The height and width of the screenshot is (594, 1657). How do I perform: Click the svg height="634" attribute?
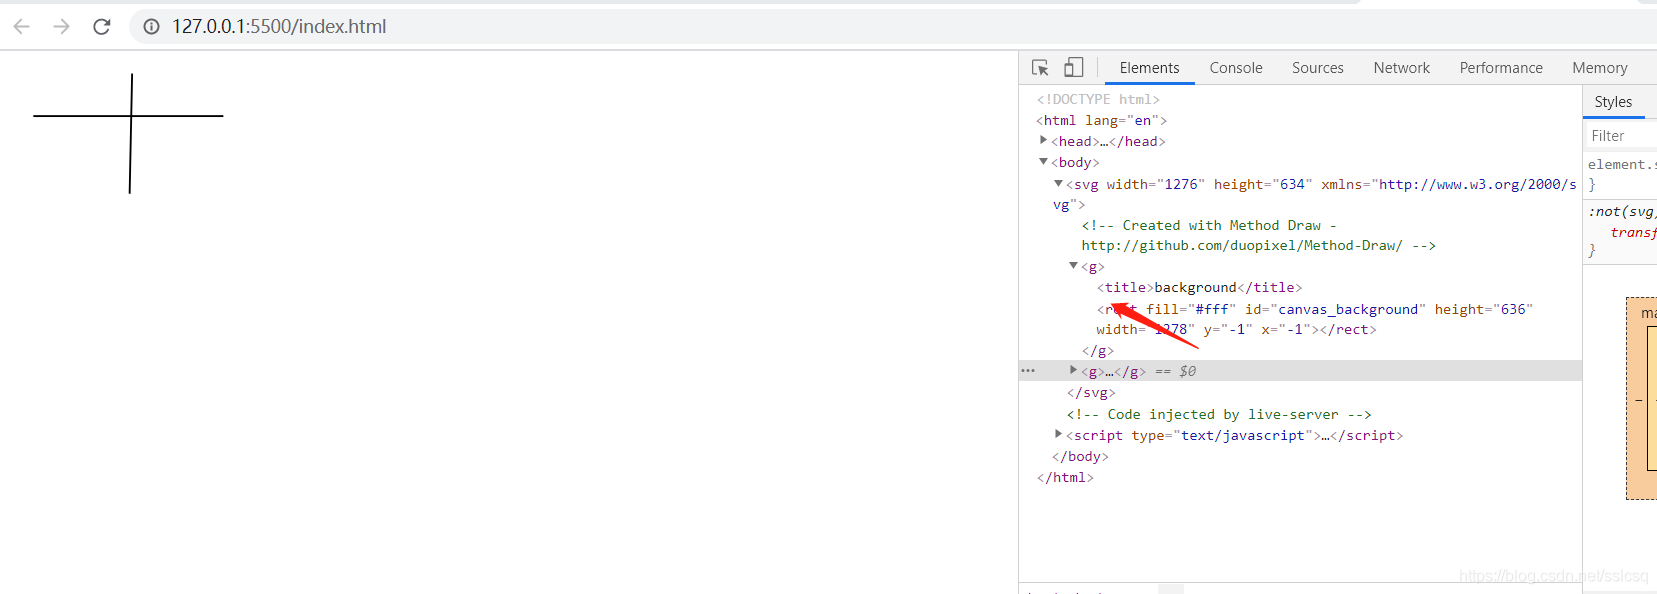pyautogui.click(x=1262, y=184)
